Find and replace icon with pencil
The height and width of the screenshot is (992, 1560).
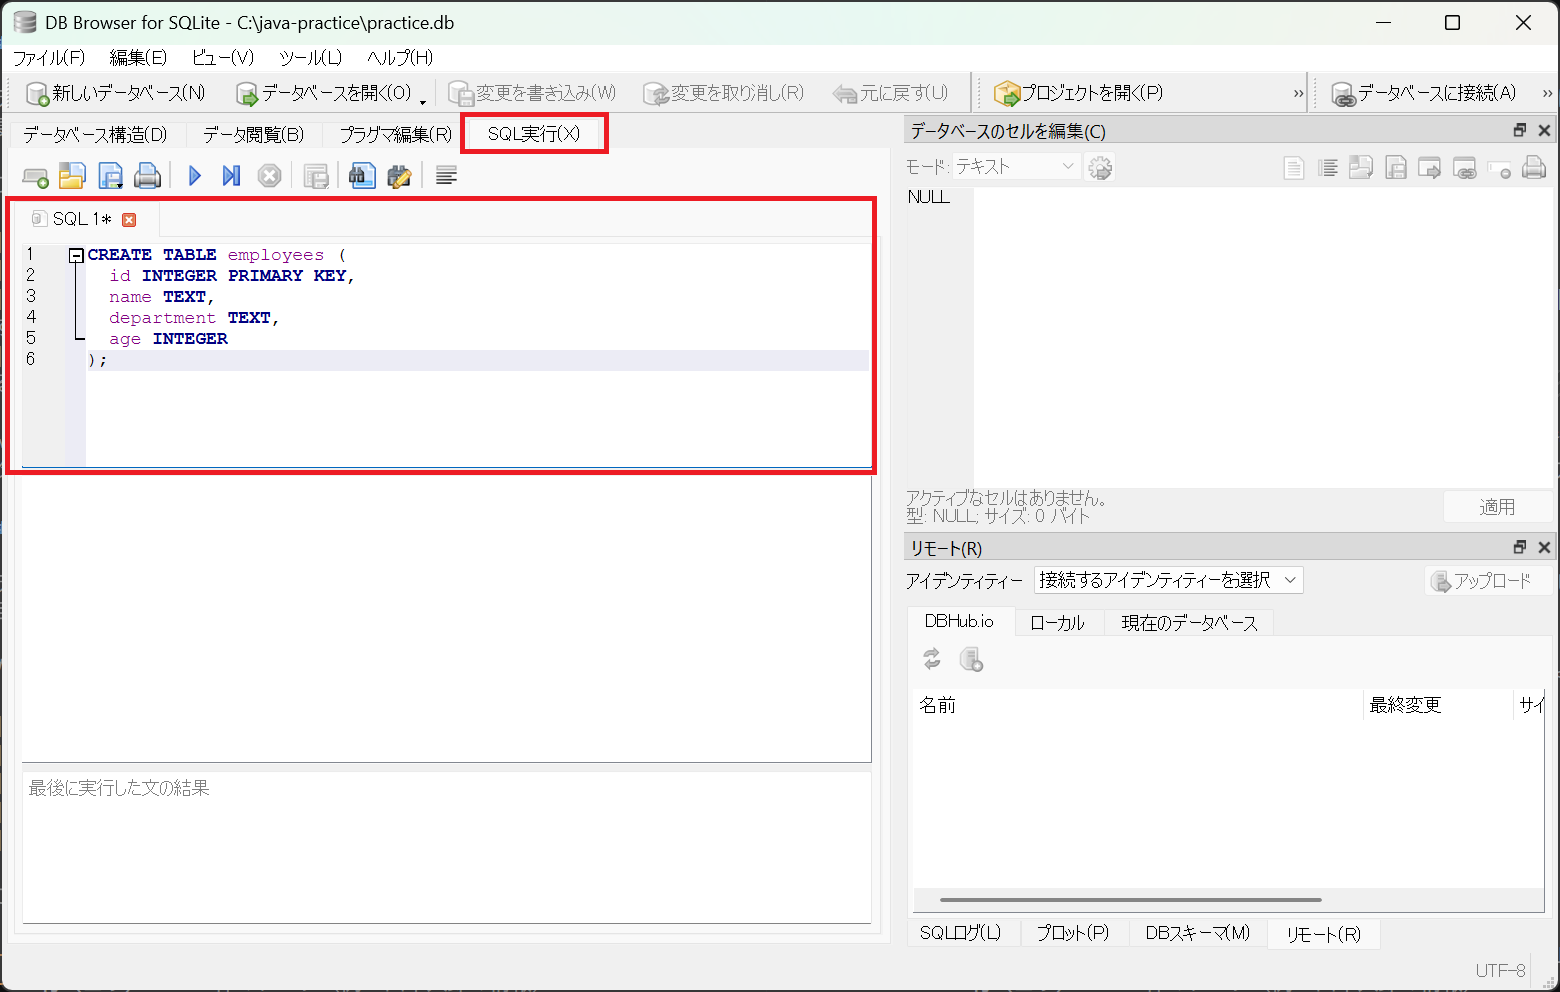(x=399, y=176)
